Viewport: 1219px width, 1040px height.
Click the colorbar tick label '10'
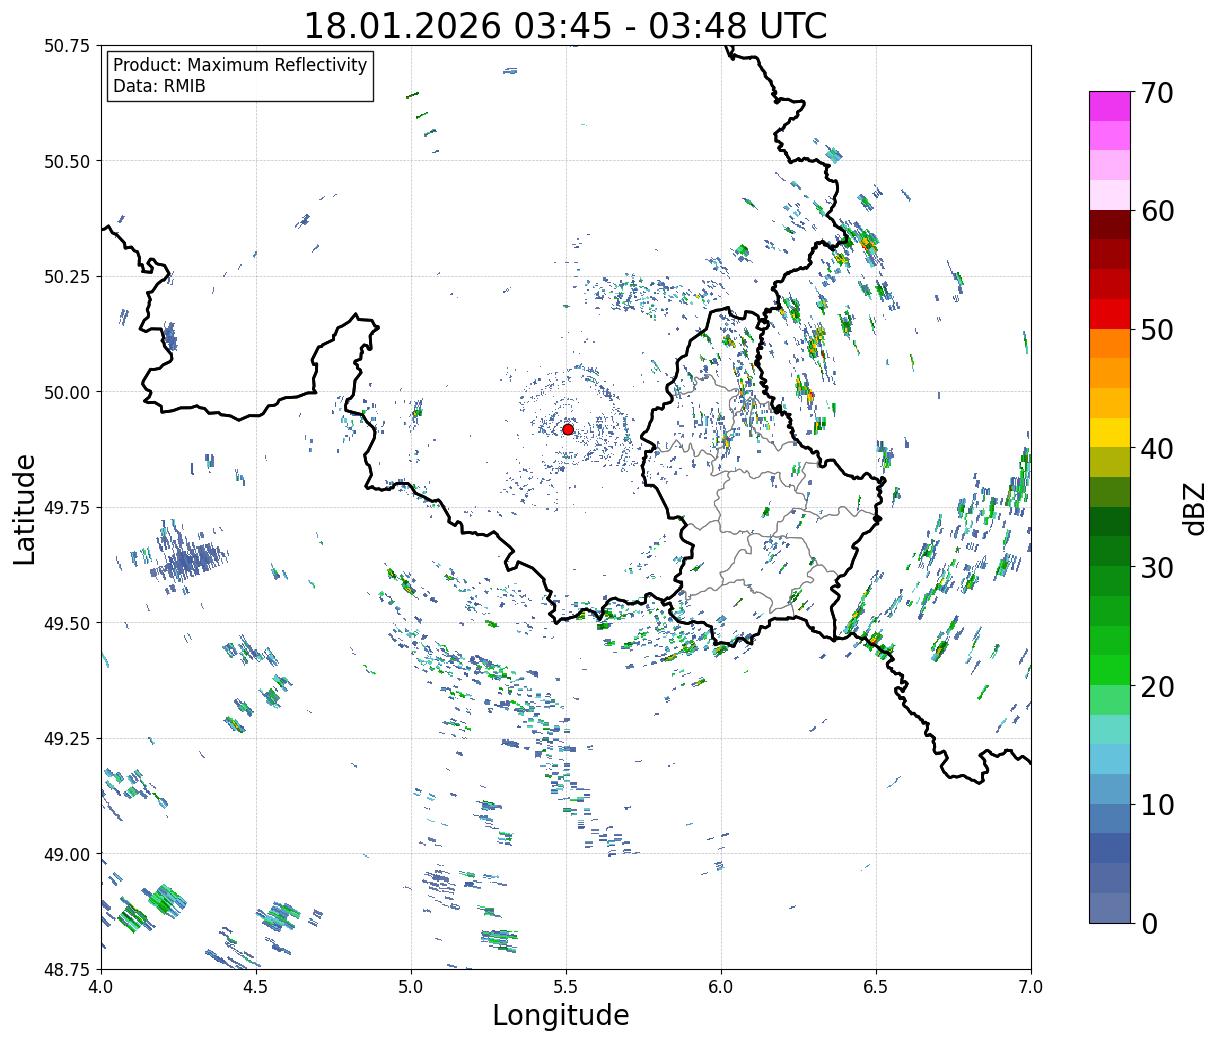1157,804
